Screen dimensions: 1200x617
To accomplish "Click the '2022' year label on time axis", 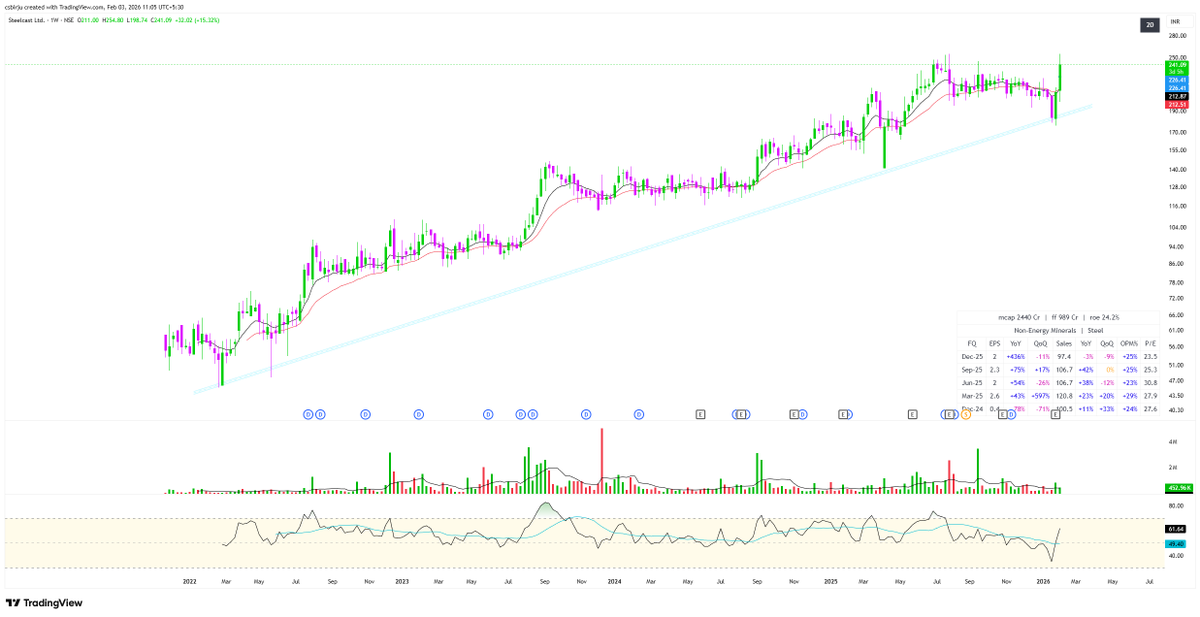I will coord(190,580).
